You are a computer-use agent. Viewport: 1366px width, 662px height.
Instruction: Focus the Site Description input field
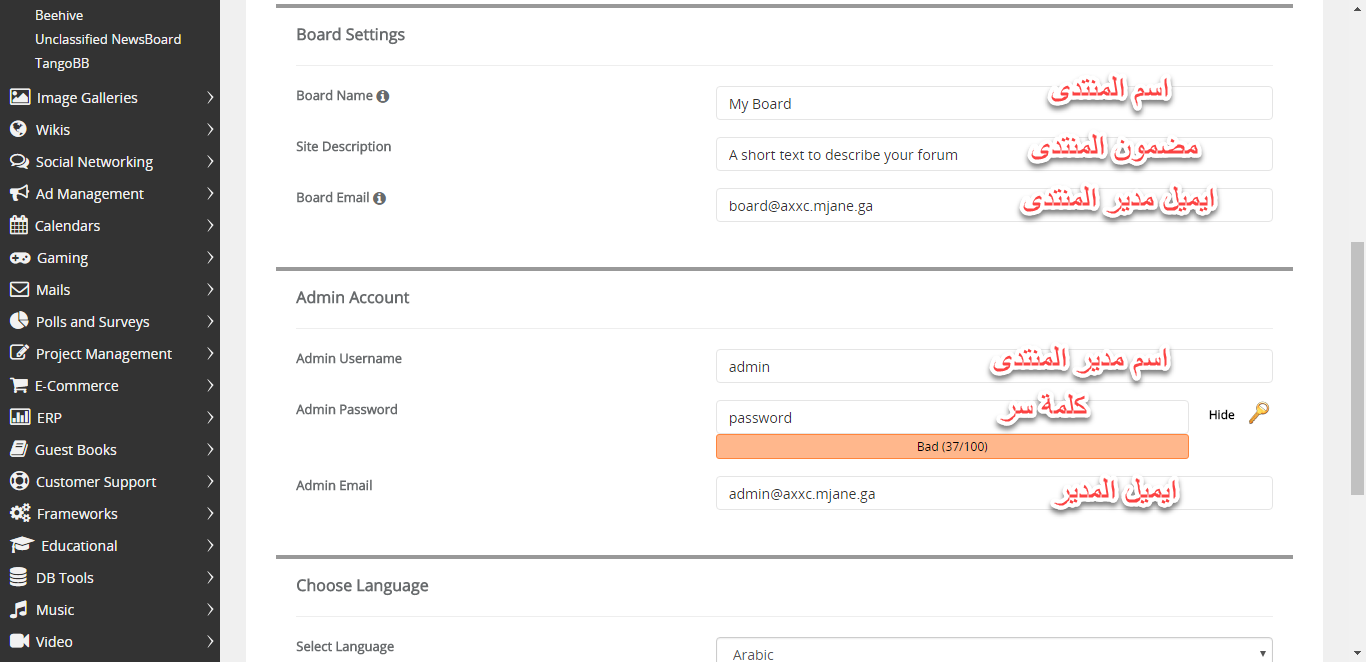click(x=994, y=154)
